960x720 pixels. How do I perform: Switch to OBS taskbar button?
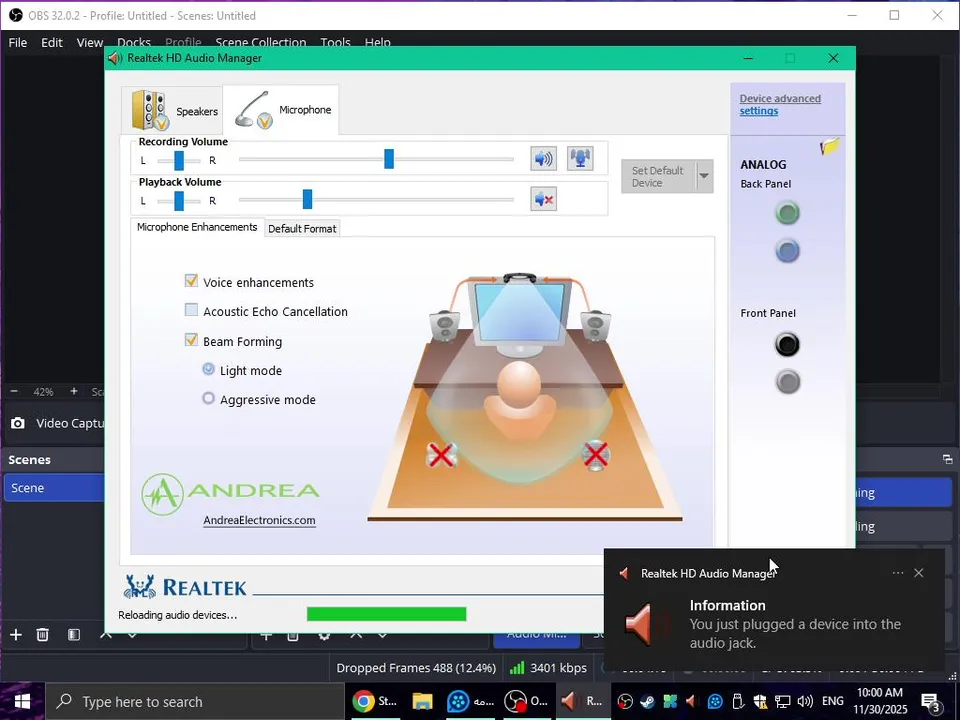[x=529, y=701]
